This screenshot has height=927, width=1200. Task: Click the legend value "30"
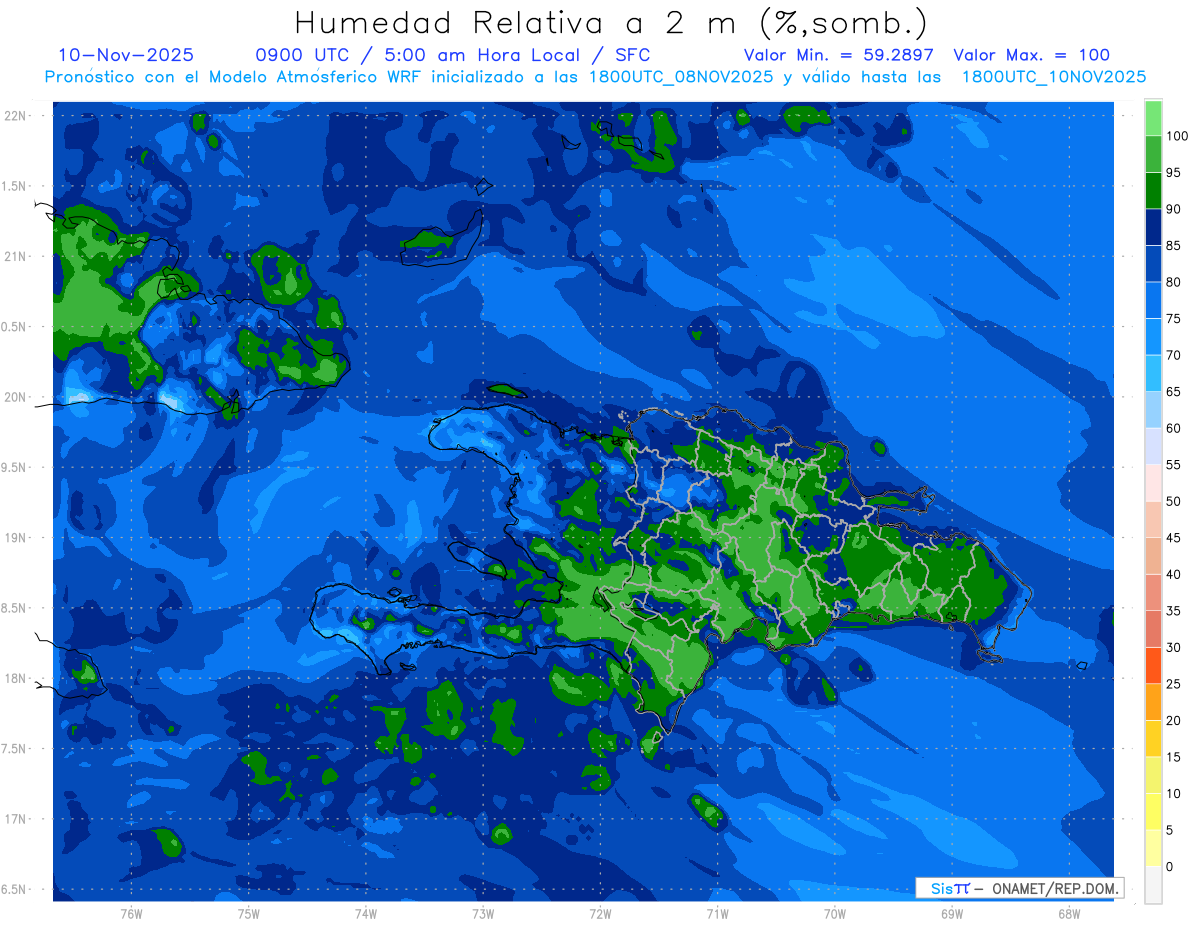[1173, 647]
